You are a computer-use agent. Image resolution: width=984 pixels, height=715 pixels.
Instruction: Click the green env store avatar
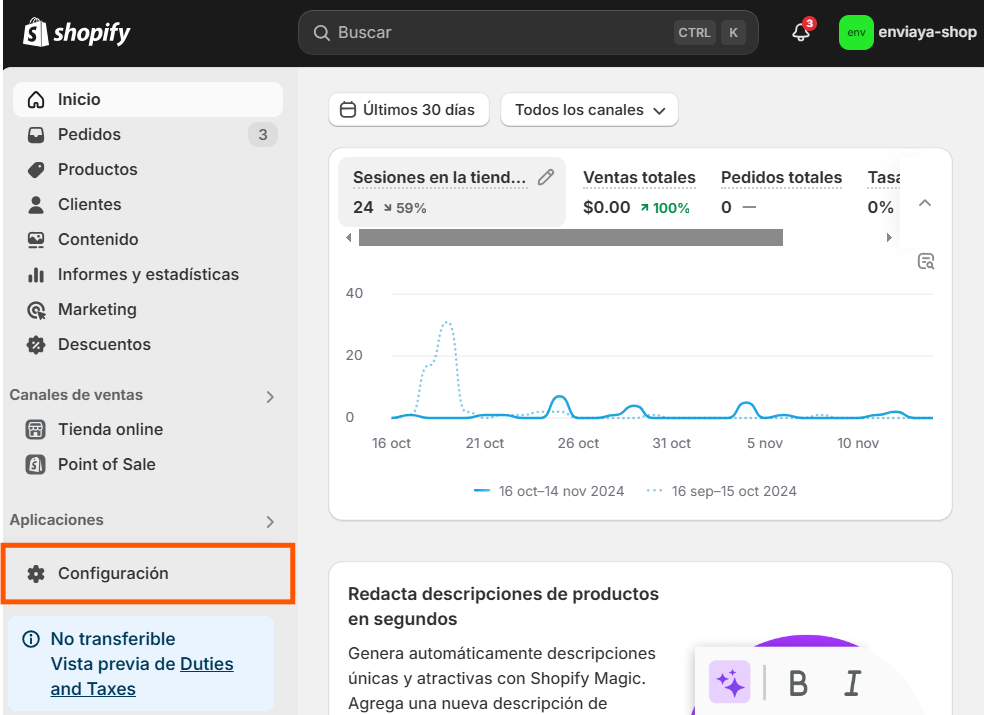point(856,33)
